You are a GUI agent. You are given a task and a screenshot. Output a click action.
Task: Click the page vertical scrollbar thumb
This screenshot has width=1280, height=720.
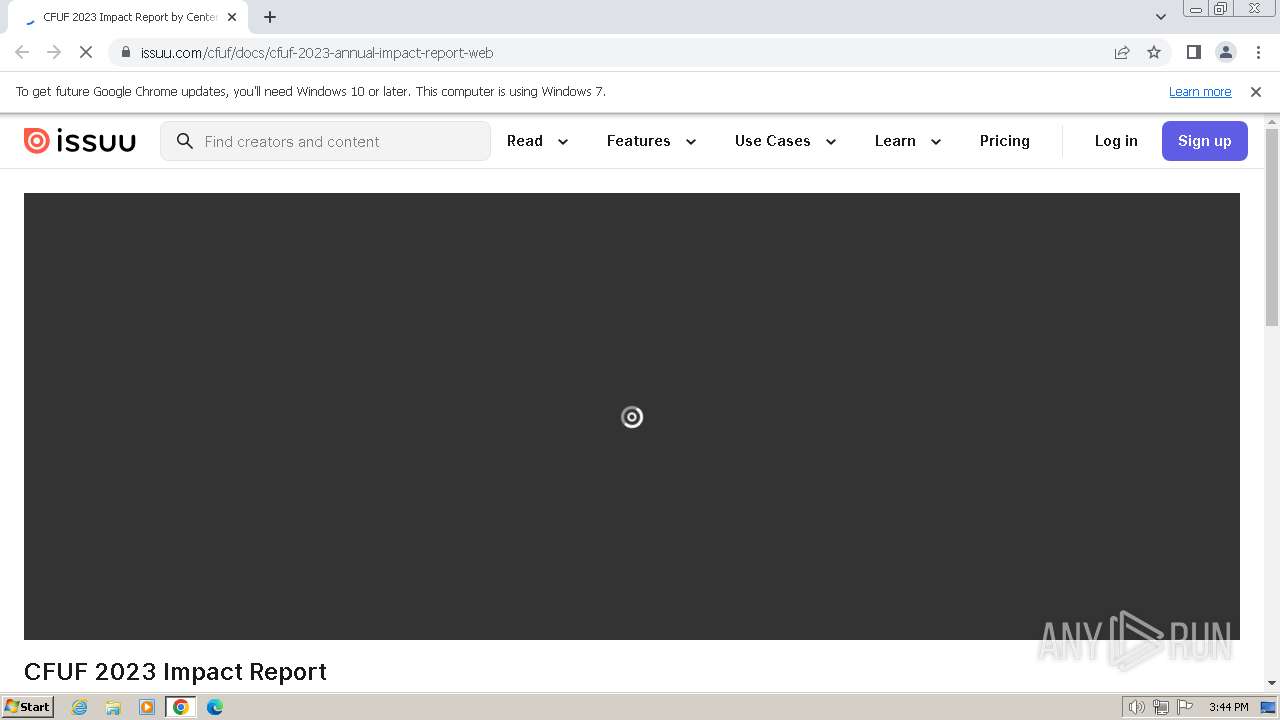click(x=1272, y=226)
